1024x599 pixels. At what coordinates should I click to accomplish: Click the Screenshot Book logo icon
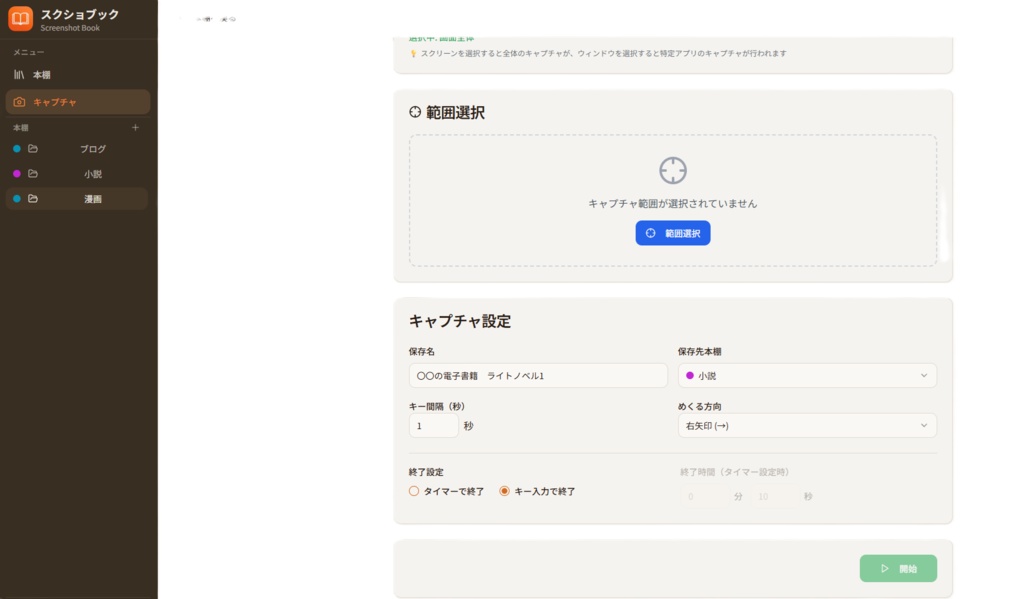tap(20, 17)
